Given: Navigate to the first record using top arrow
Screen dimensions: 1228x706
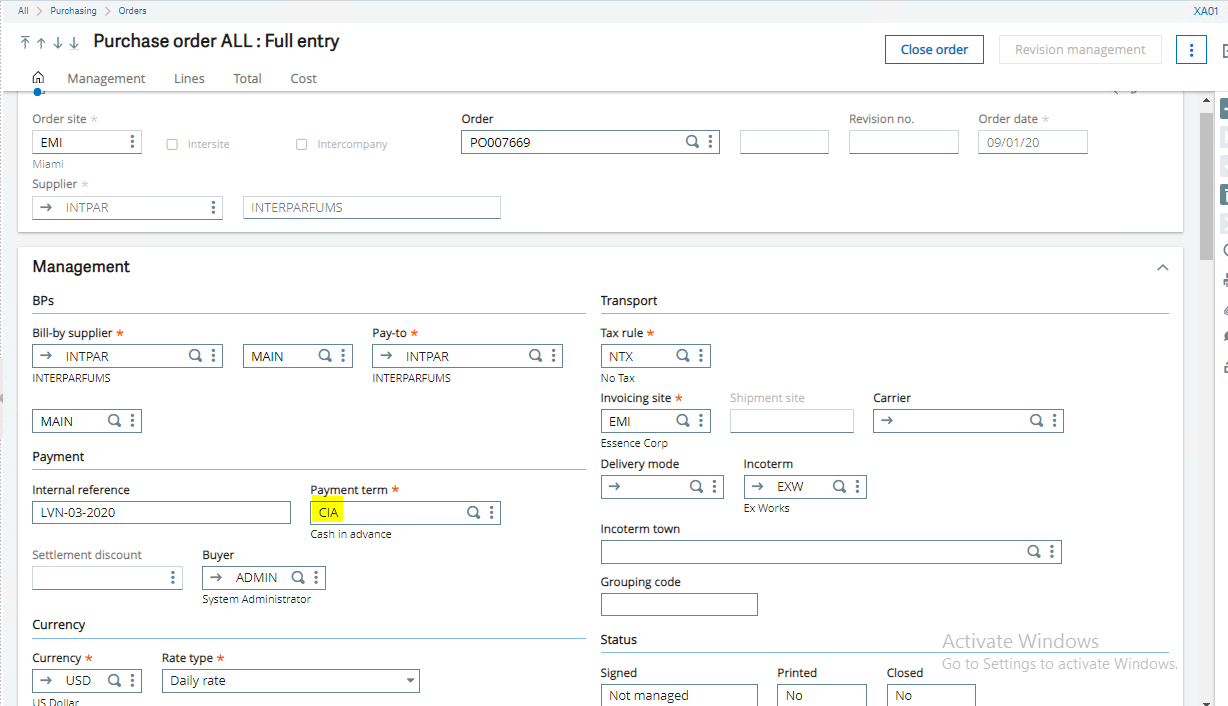Looking at the screenshot, I should tap(24, 42).
